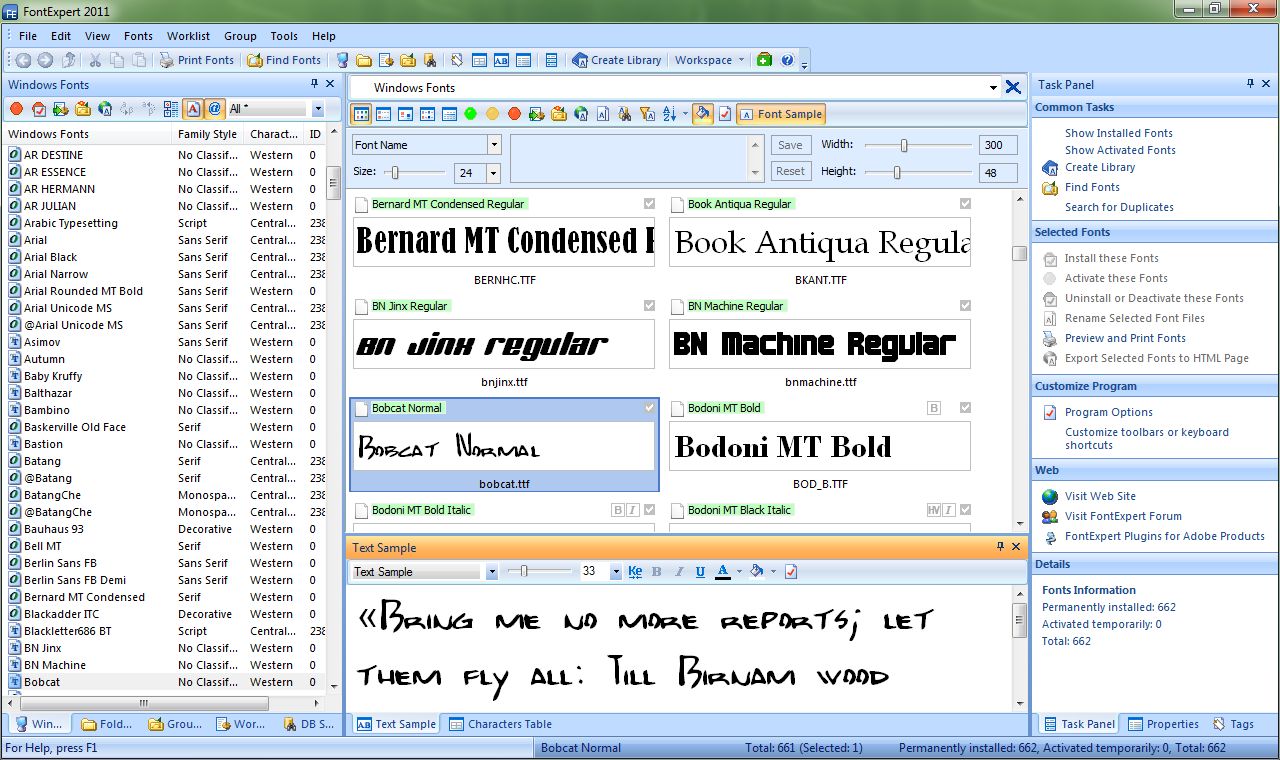Viewport: 1280px width, 760px height.
Task: Click the kerning Ke icon in Text Sample toolbar
Action: (x=635, y=572)
